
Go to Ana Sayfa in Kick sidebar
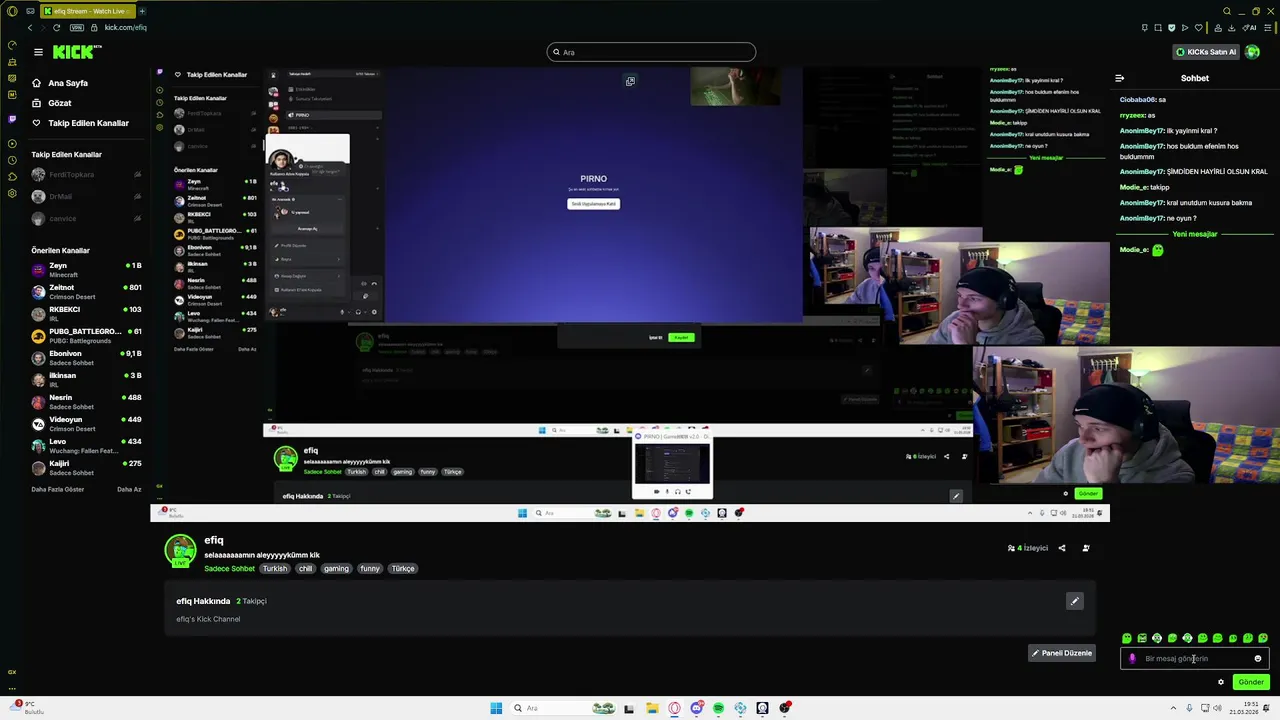coord(59,83)
